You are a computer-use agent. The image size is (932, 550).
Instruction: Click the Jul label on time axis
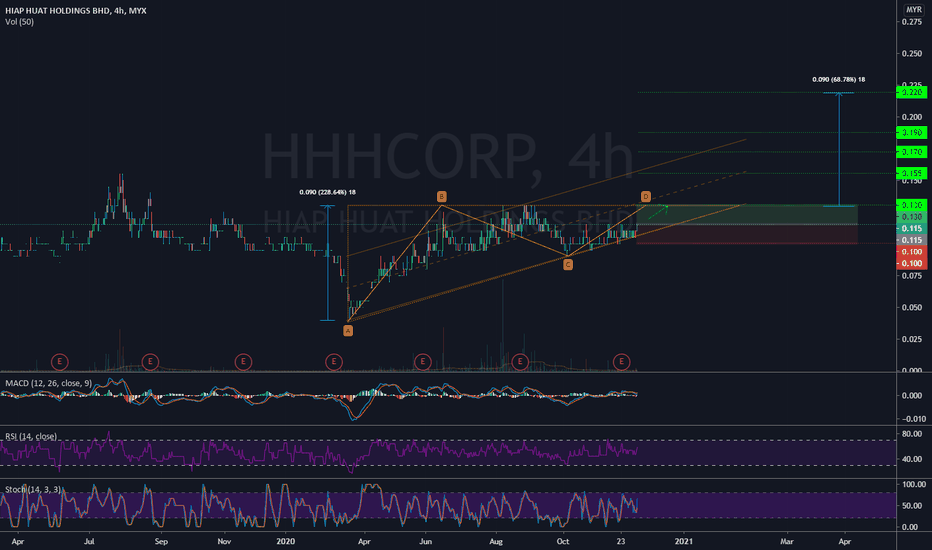pyautogui.click(x=89, y=541)
